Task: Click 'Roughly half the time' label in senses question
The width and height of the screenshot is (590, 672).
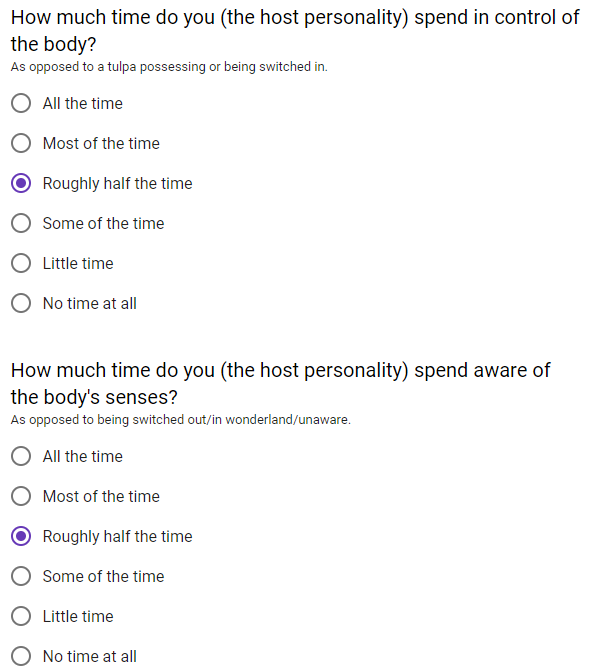Action: point(117,537)
